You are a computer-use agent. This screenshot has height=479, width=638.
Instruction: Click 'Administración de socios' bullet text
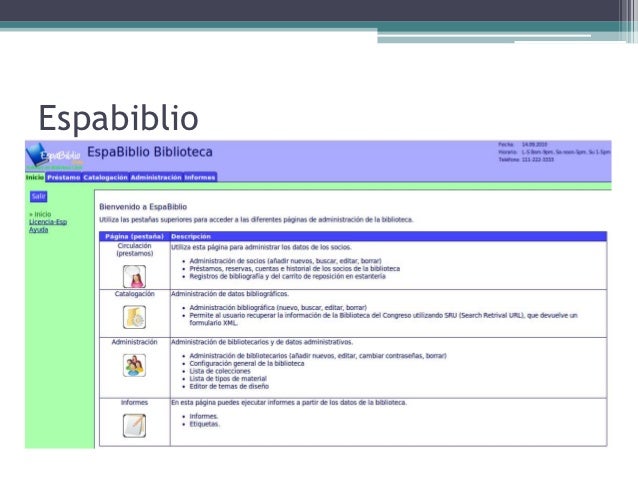pyautogui.click(x=286, y=261)
